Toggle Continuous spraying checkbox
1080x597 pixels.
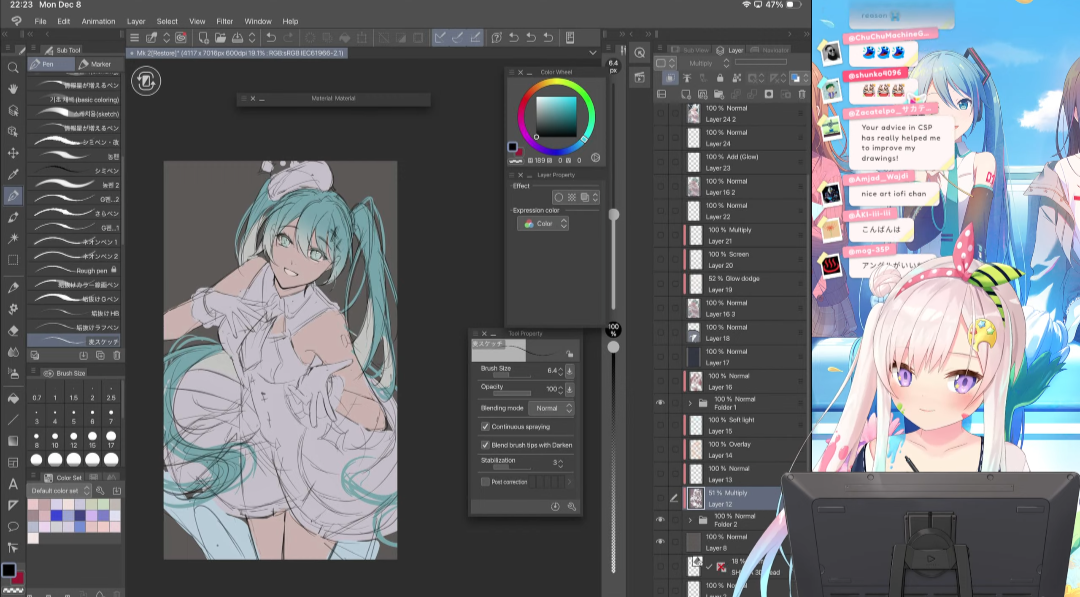click(x=486, y=427)
